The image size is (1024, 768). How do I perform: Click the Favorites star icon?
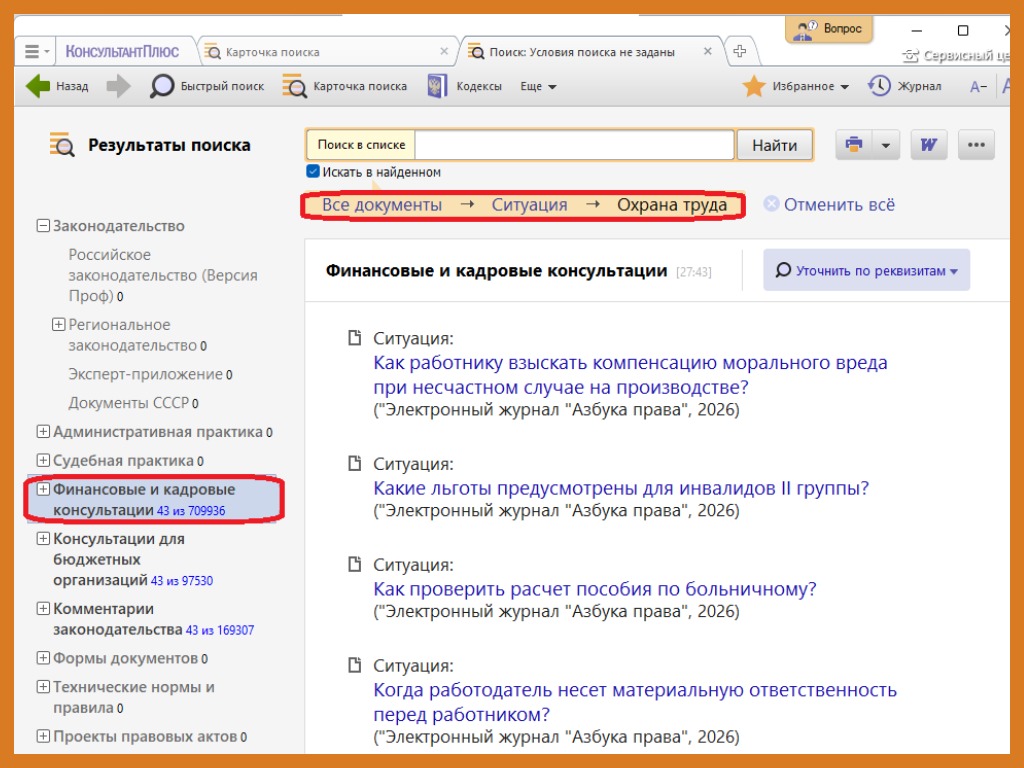pos(754,86)
